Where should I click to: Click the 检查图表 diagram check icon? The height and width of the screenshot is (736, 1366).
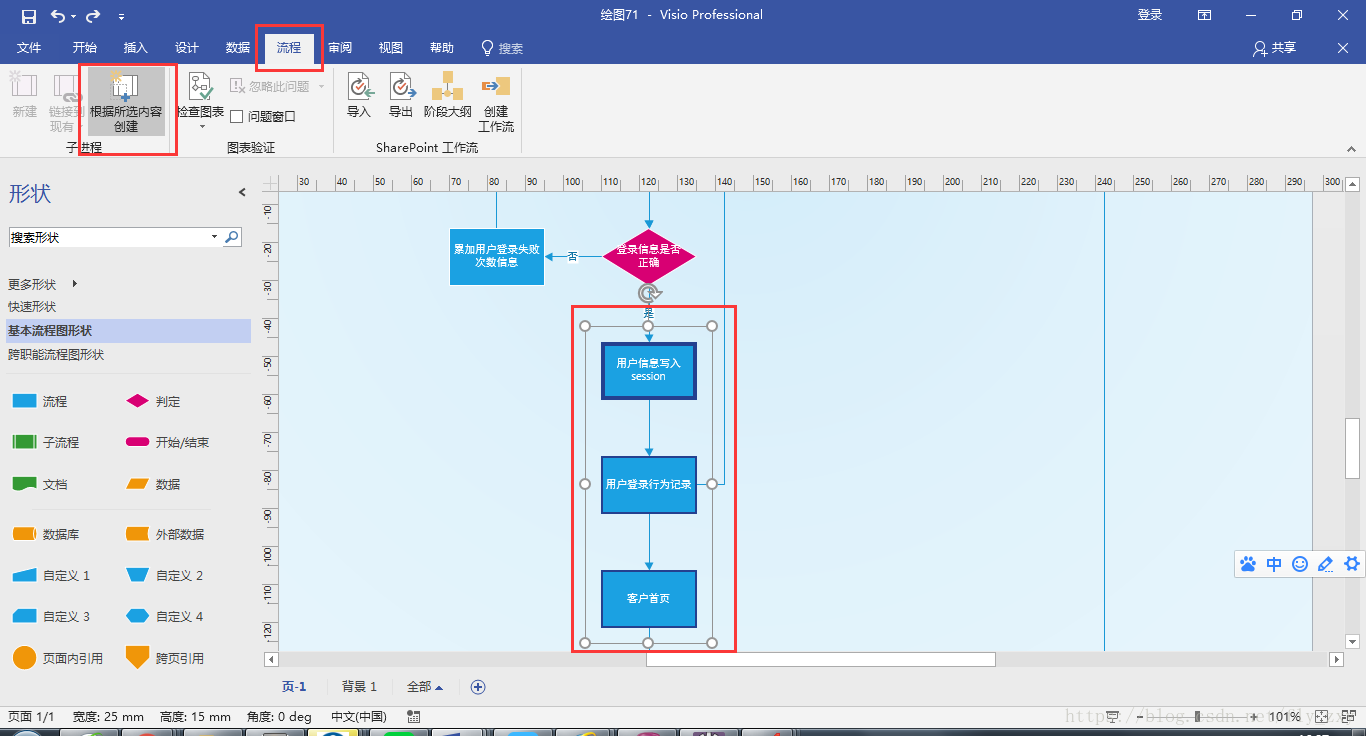point(200,86)
